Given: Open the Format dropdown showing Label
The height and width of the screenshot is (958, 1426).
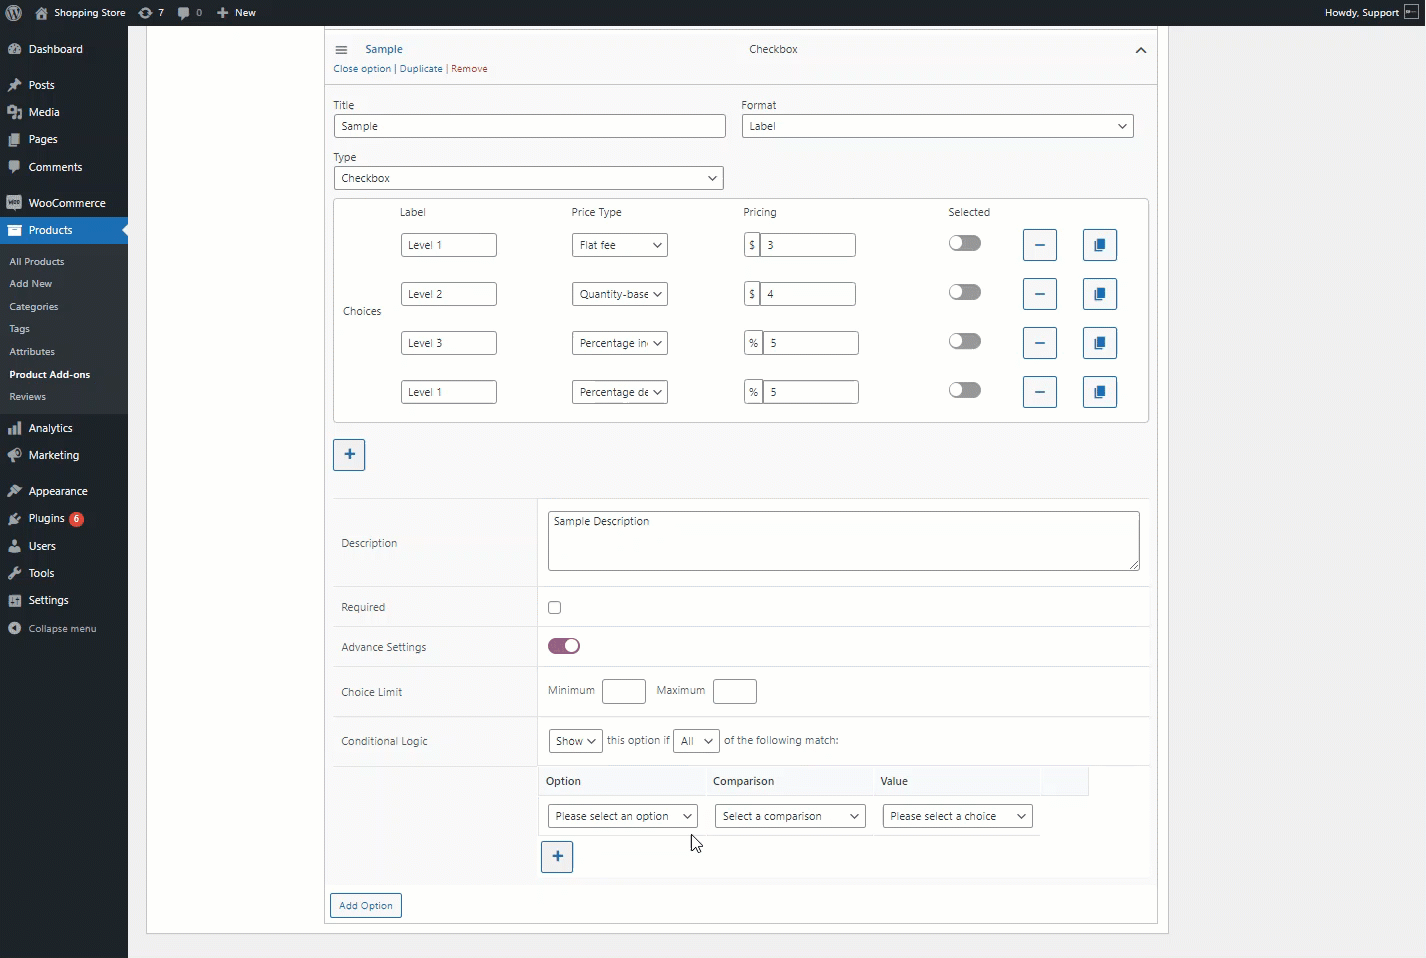Looking at the screenshot, I should (x=937, y=126).
